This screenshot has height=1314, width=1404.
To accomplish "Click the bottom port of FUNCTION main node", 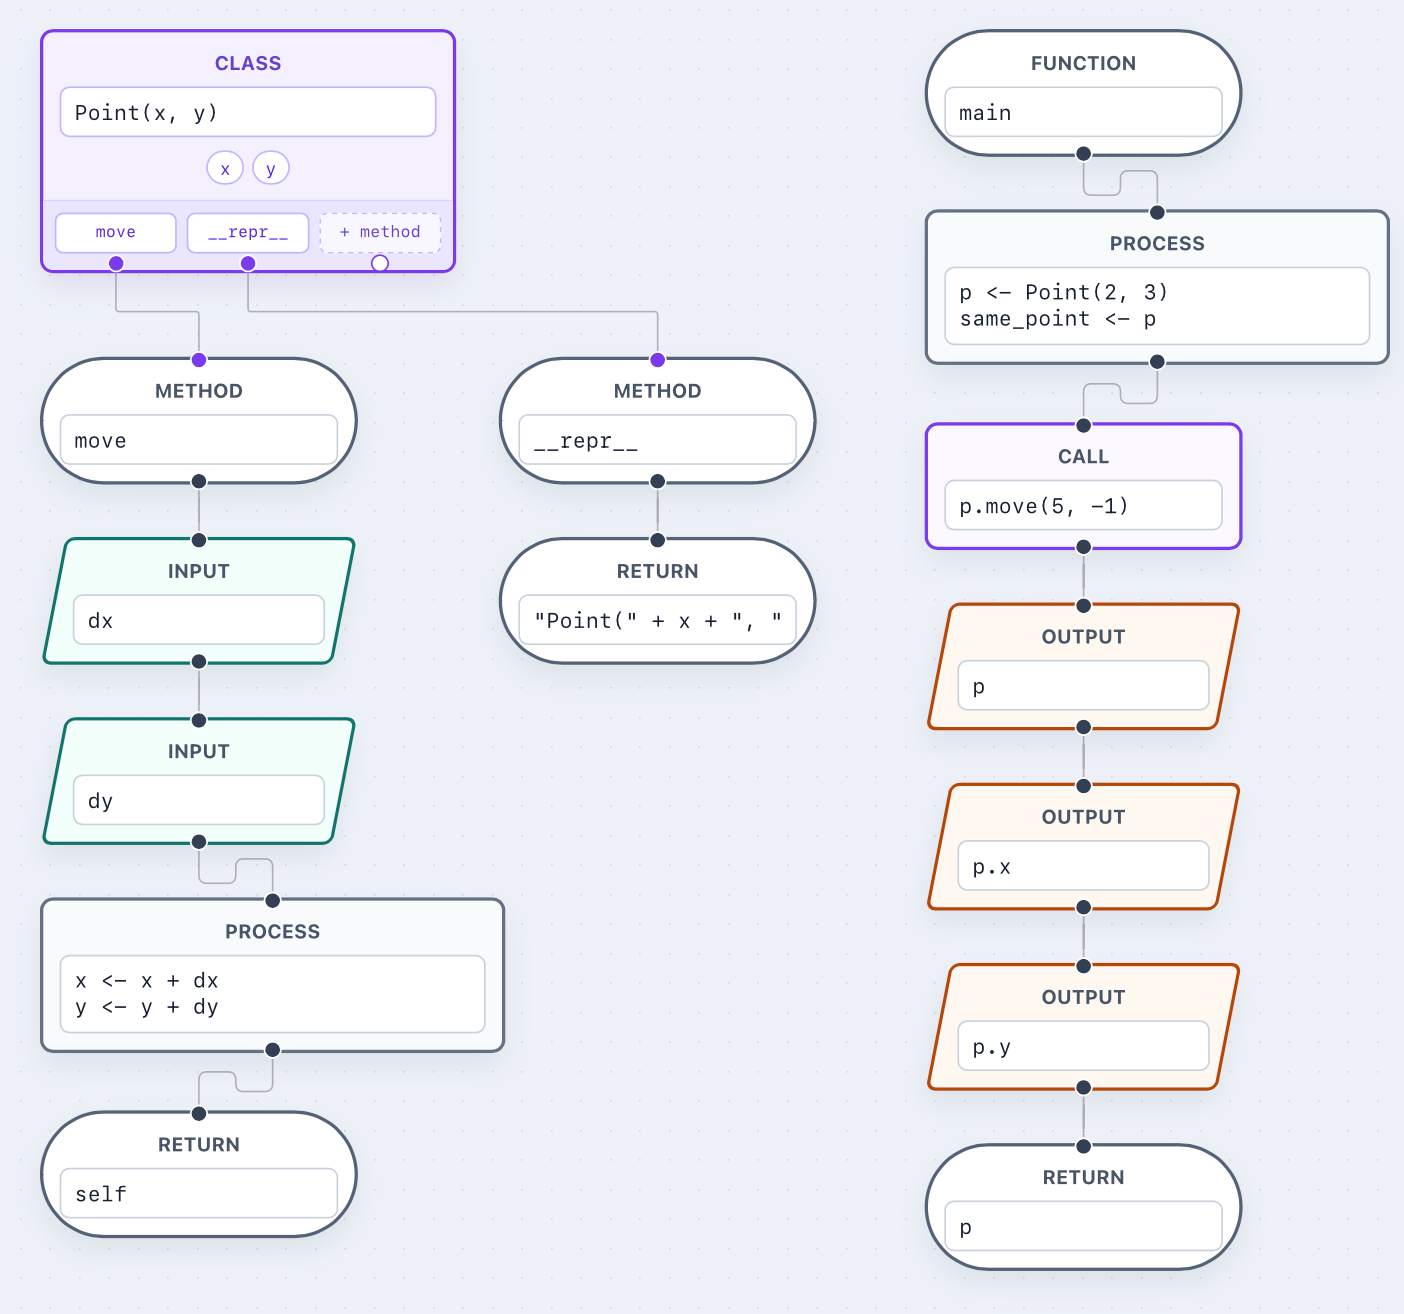I will [x=1084, y=154].
